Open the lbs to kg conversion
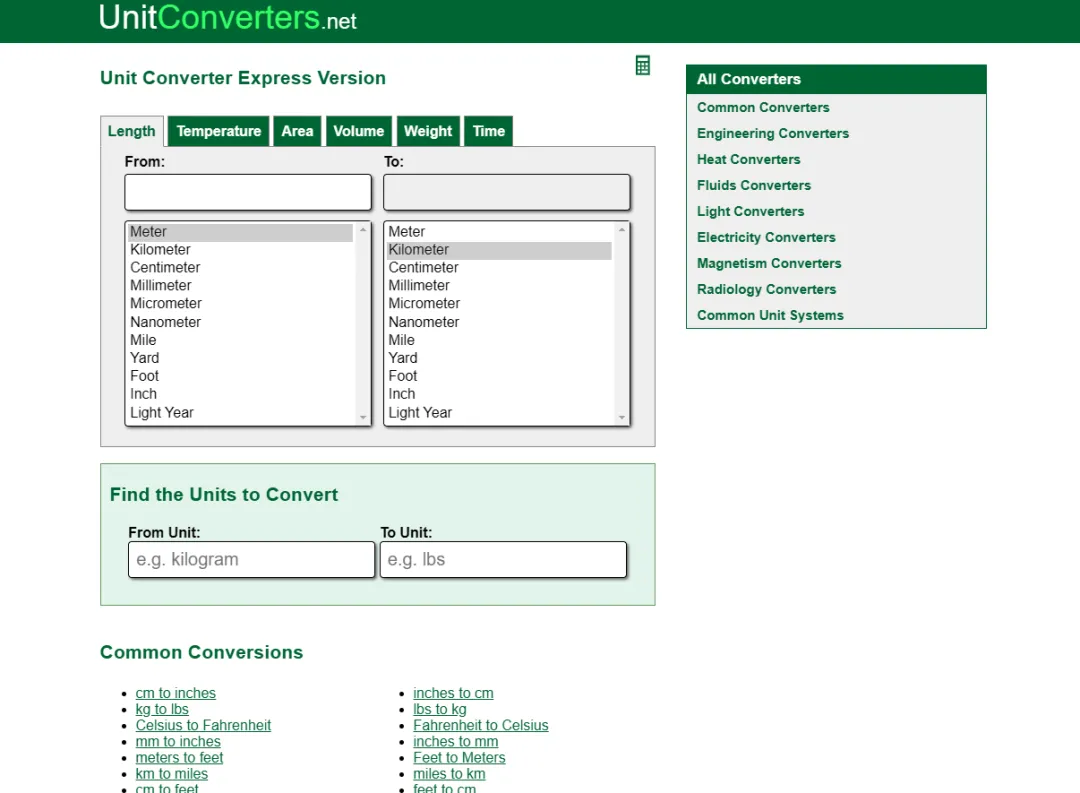The height and width of the screenshot is (793, 1080). coord(439,709)
